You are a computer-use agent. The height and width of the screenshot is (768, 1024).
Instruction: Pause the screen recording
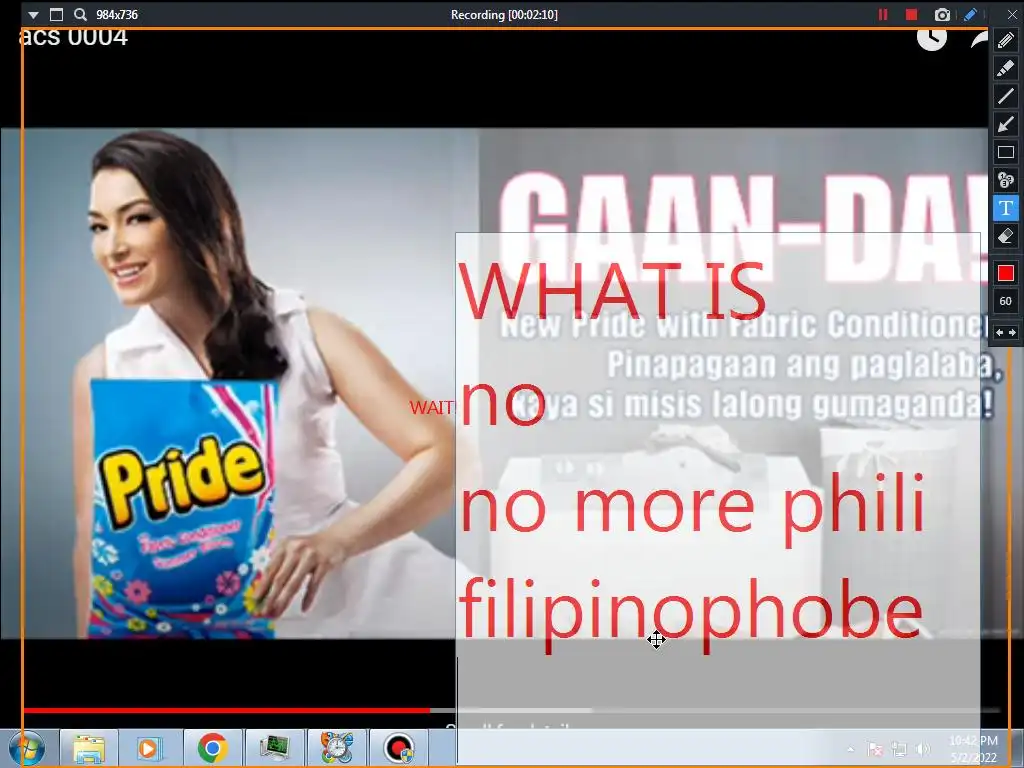(x=883, y=14)
